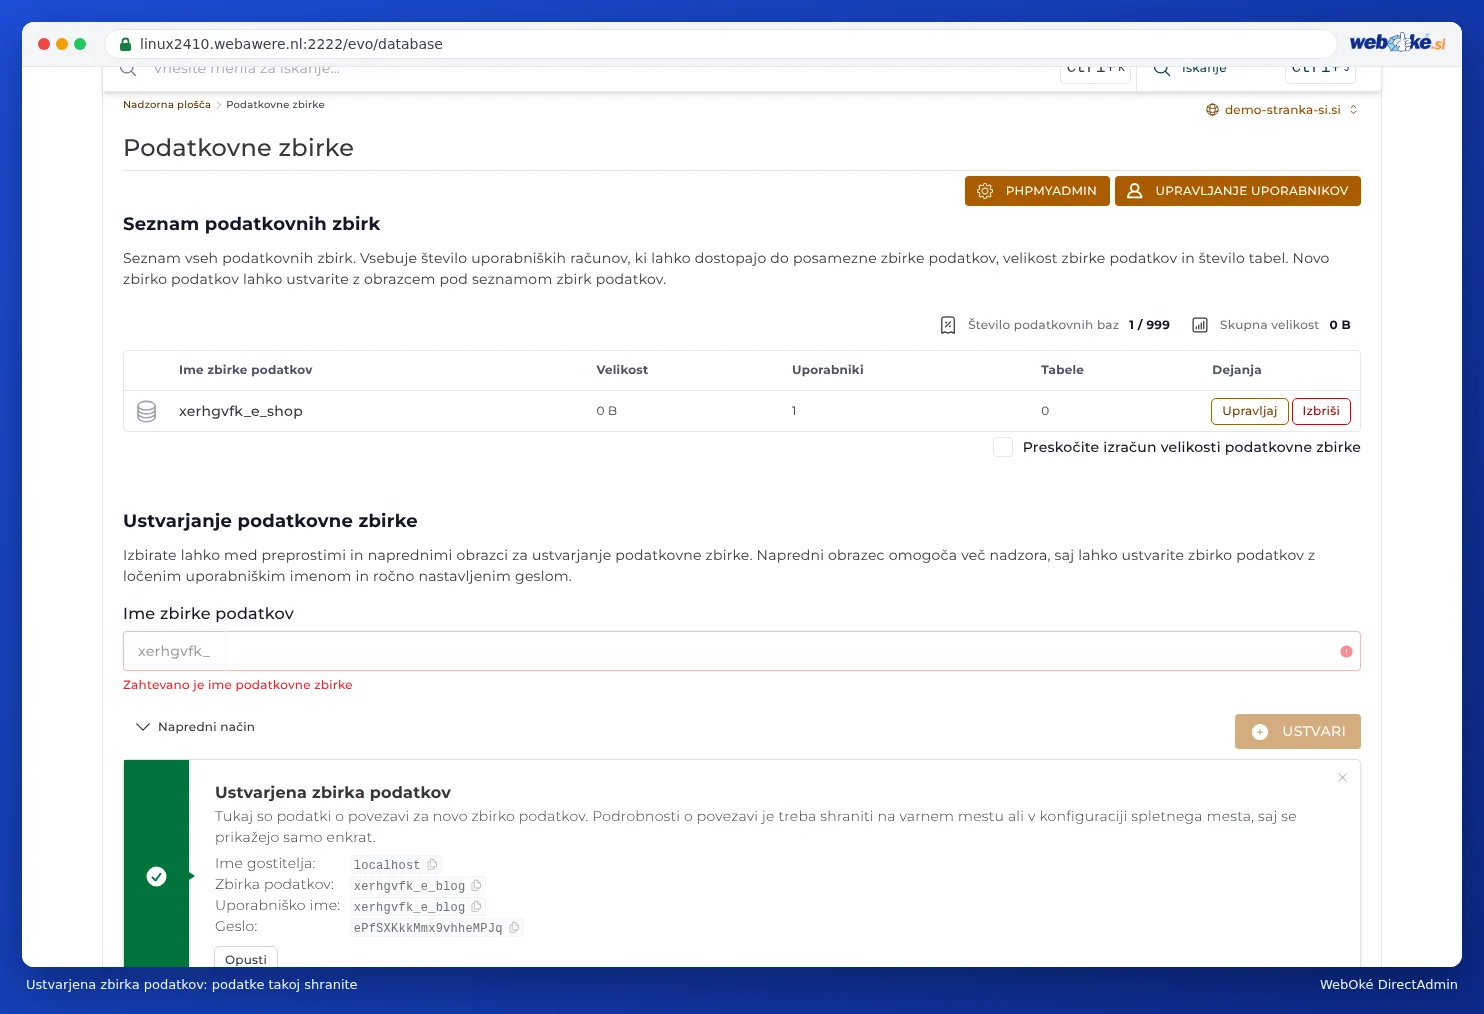This screenshot has width=1484, height=1014.
Task: Open the demo-stranka-si.si domain selector
Action: coord(1282,110)
